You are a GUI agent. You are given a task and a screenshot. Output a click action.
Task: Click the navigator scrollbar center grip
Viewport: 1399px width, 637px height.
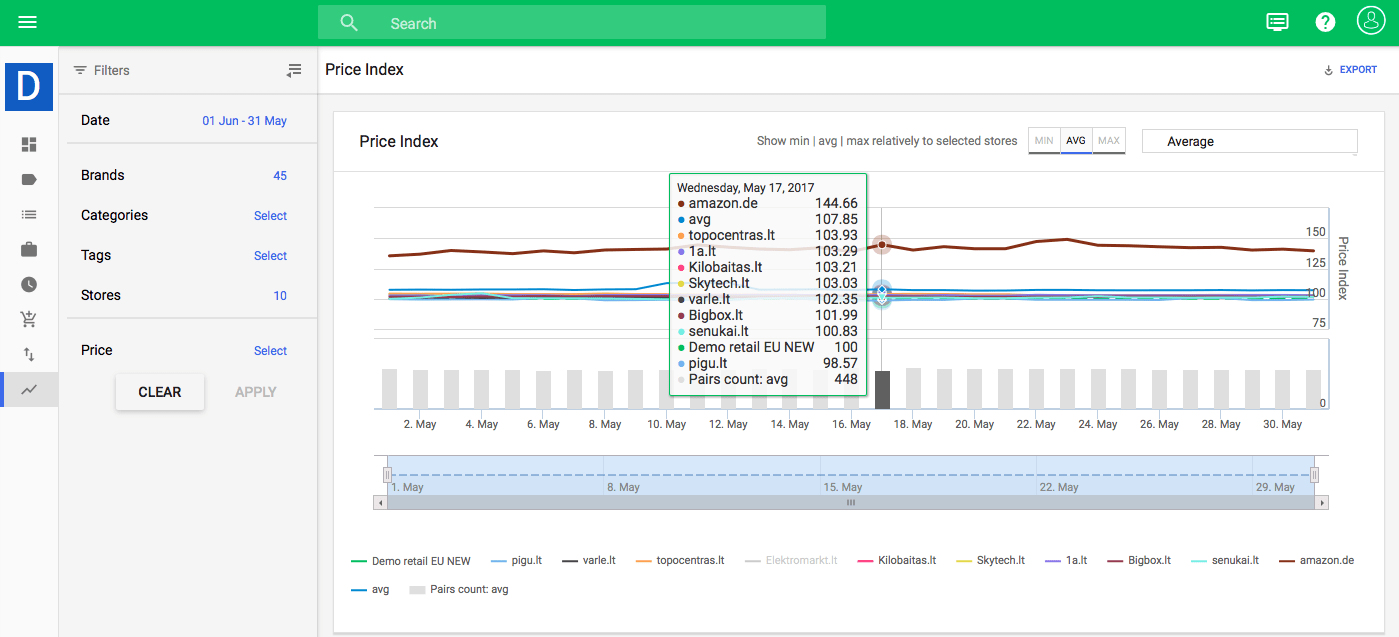pos(851,503)
